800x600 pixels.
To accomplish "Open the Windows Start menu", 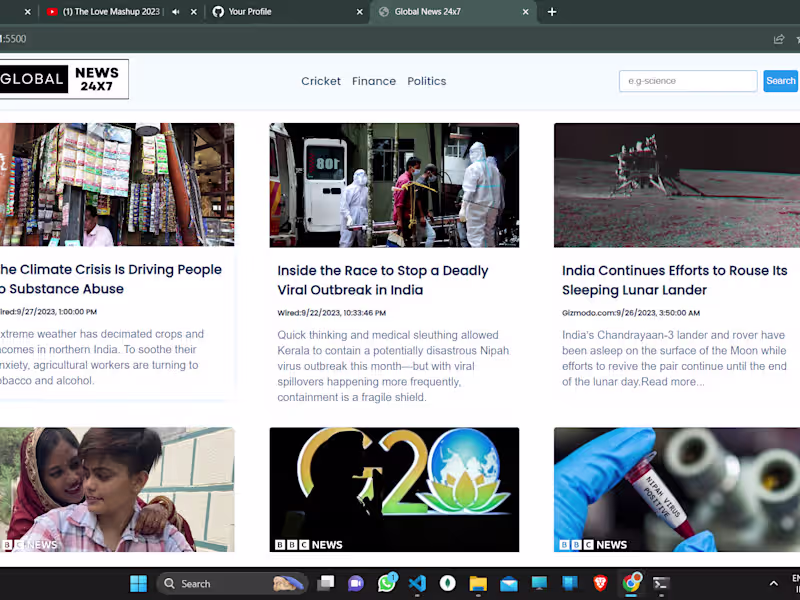I will [138, 583].
